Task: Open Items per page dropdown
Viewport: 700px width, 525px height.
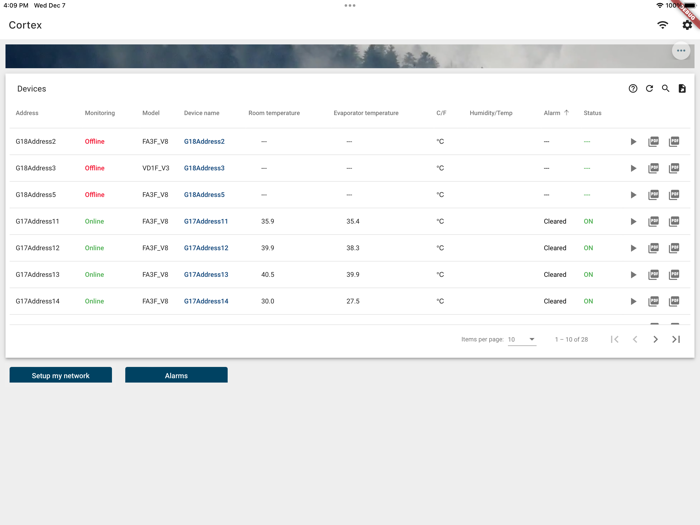Action: (522, 339)
